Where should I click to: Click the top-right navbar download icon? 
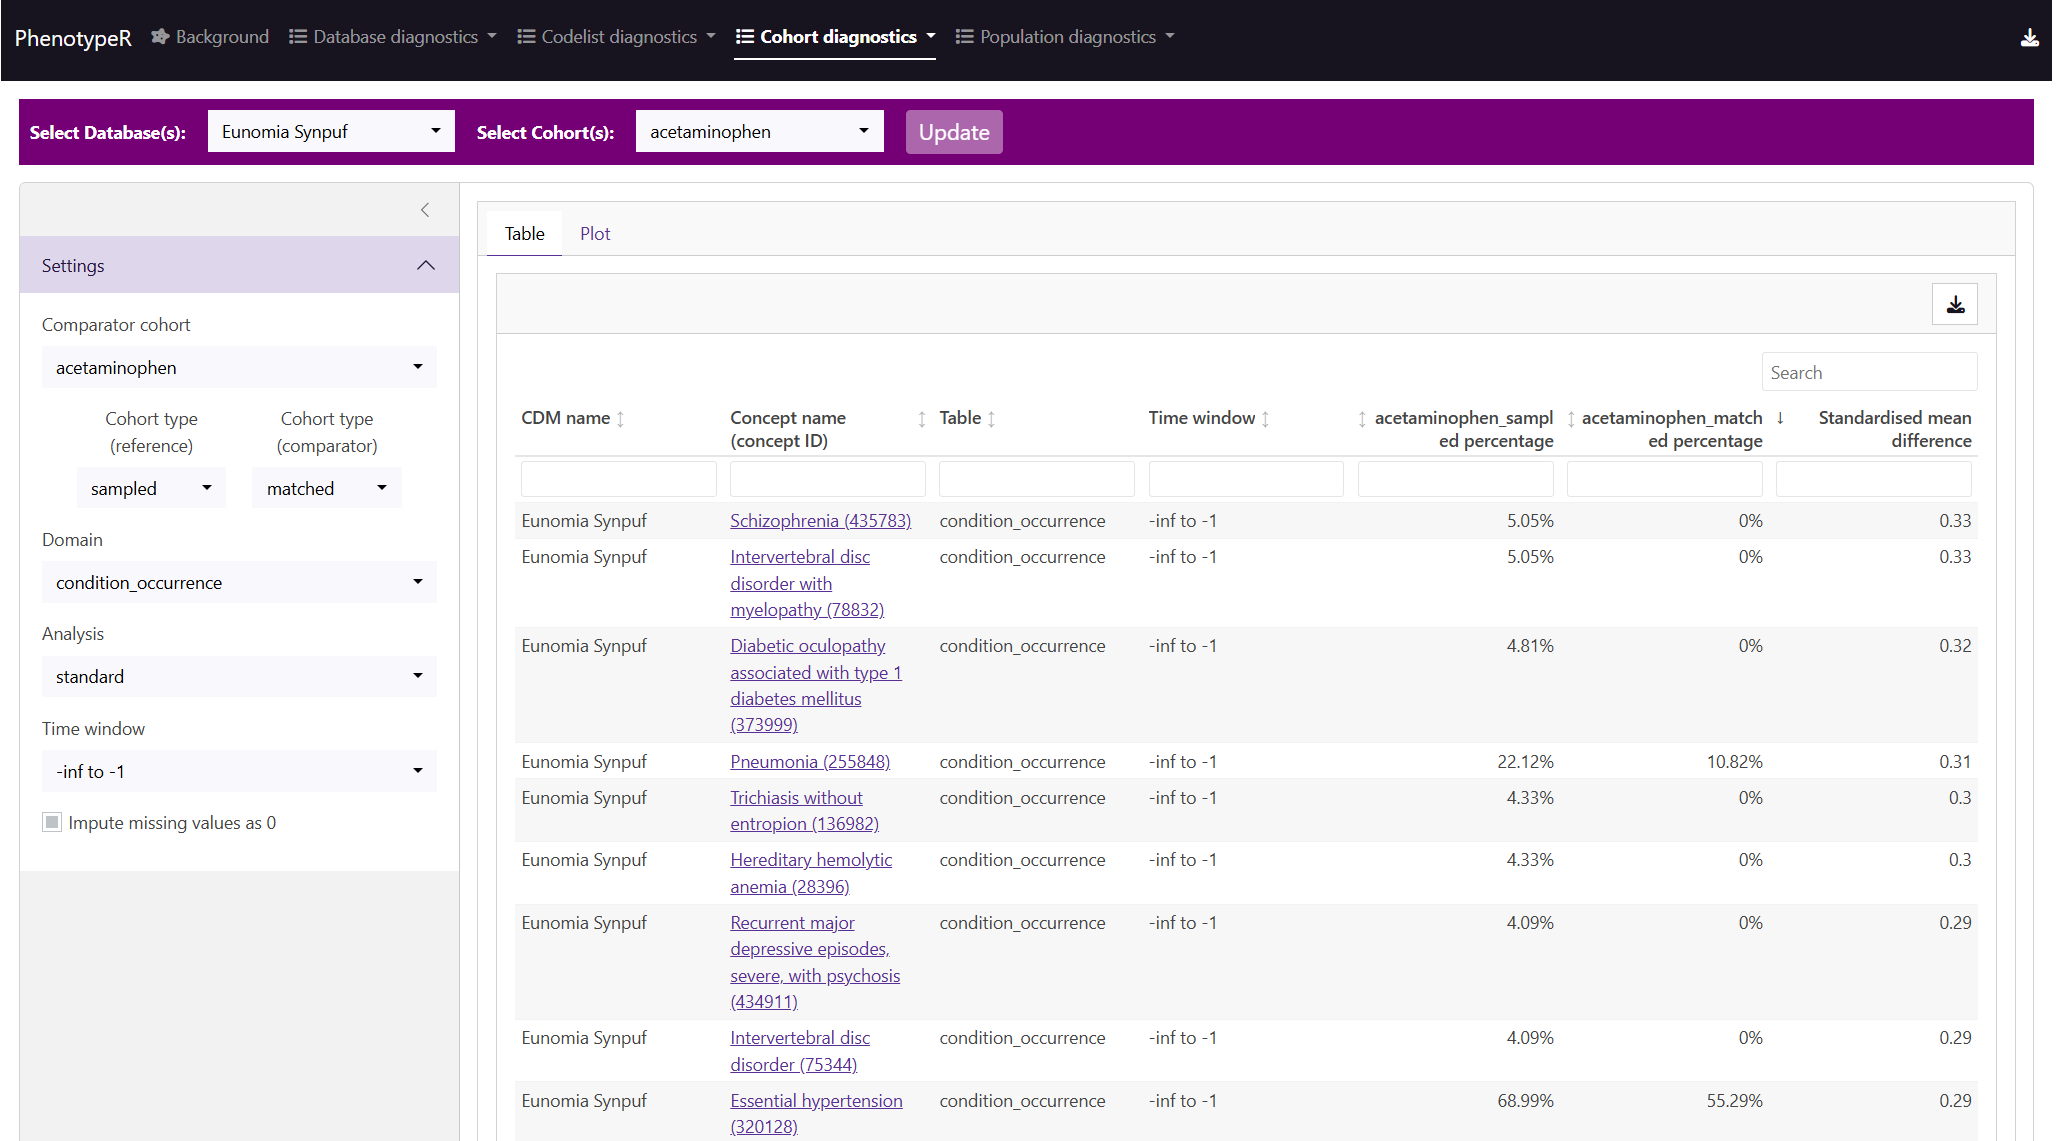[x=2029, y=38]
